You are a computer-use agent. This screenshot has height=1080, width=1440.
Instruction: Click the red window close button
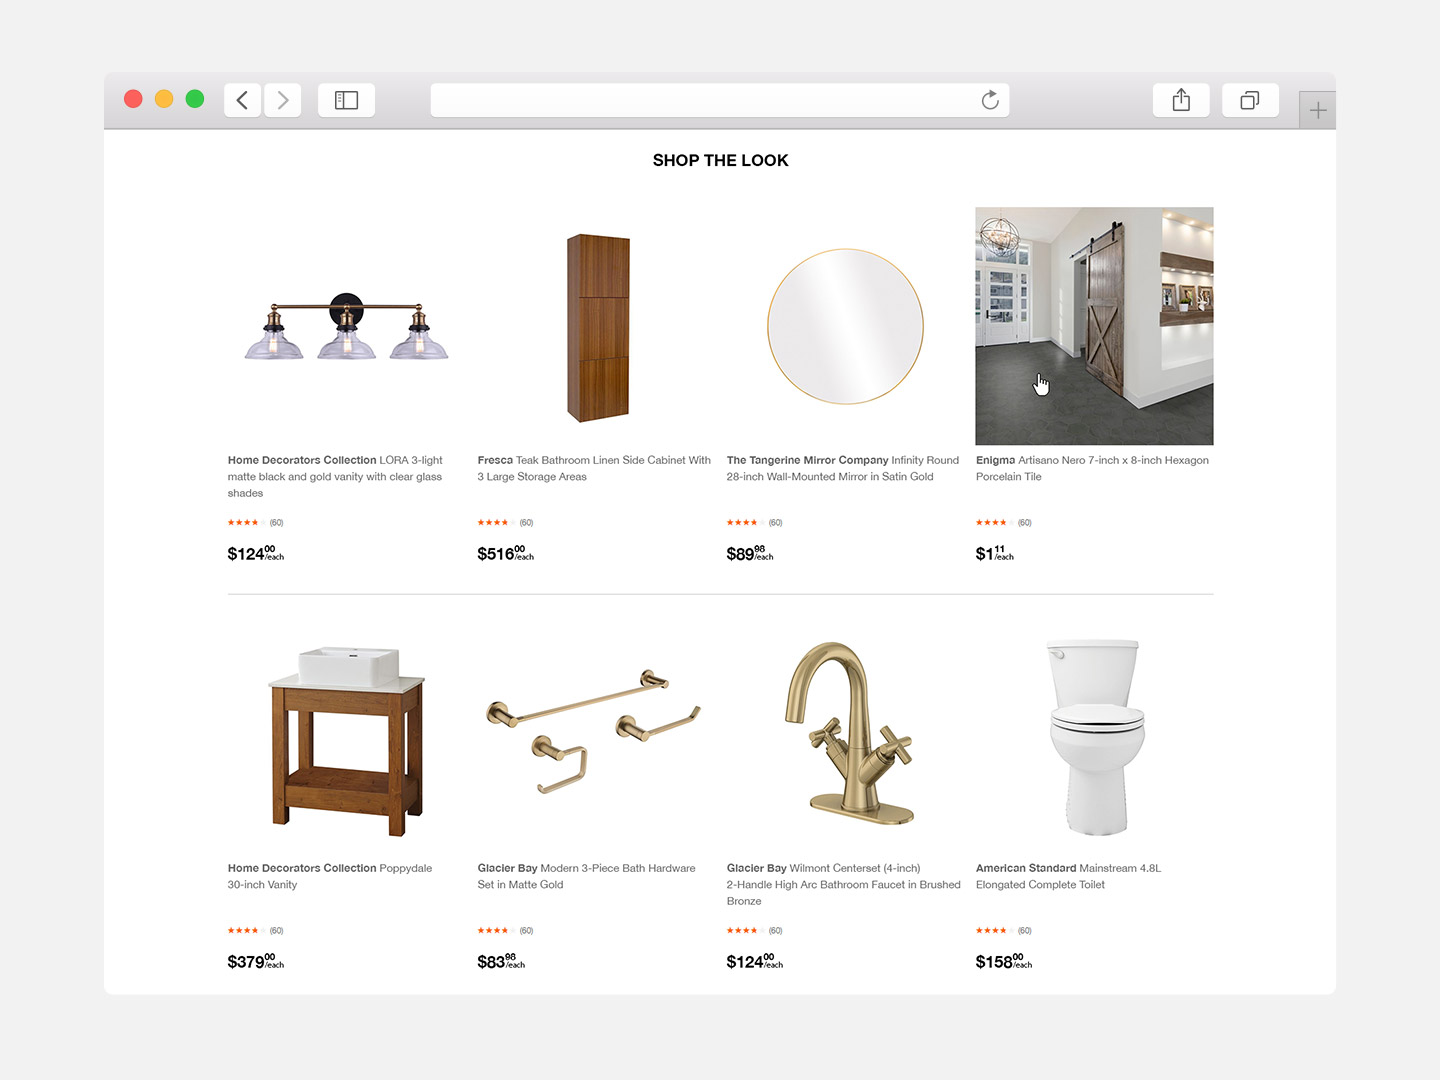tap(133, 99)
